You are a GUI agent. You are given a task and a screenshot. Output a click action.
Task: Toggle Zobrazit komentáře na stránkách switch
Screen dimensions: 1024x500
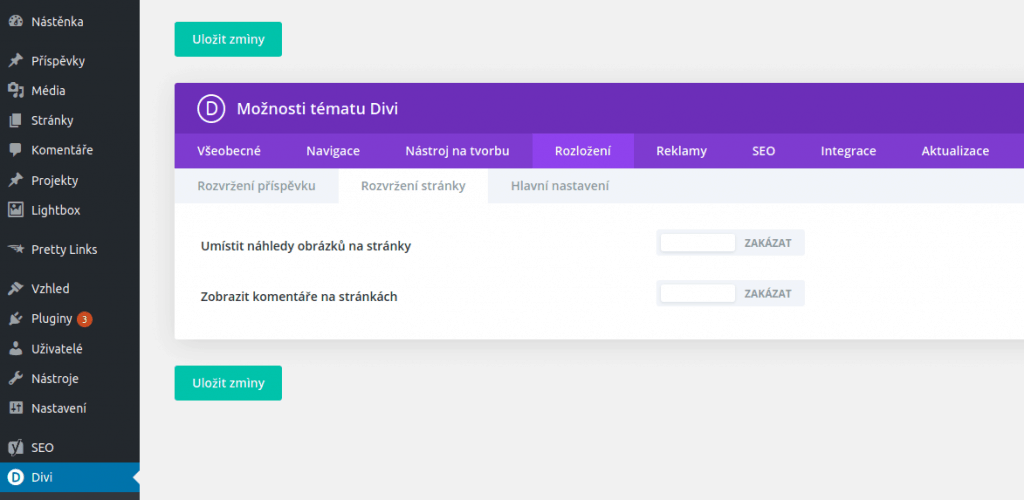(x=730, y=293)
